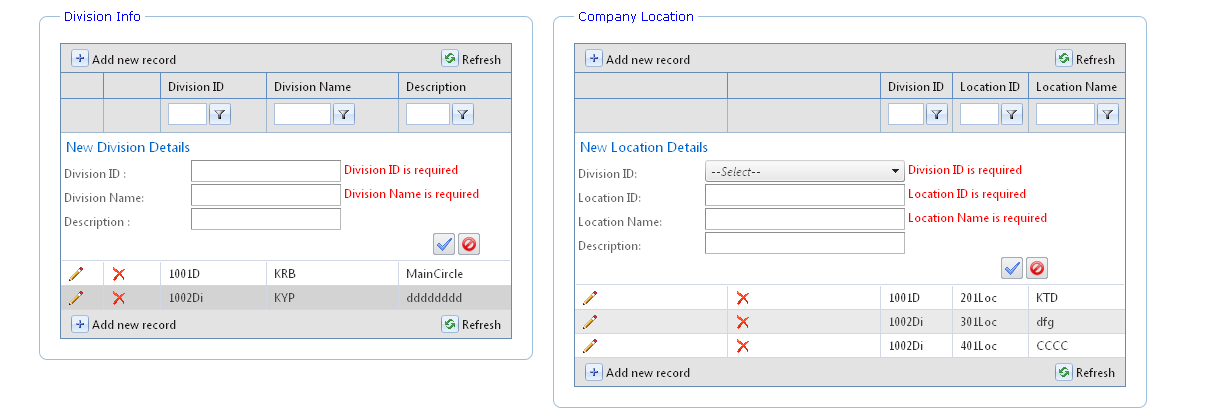Open Division ID select dropdown
The width and height of the screenshot is (1205, 418).
pyautogui.click(x=804, y=172)
